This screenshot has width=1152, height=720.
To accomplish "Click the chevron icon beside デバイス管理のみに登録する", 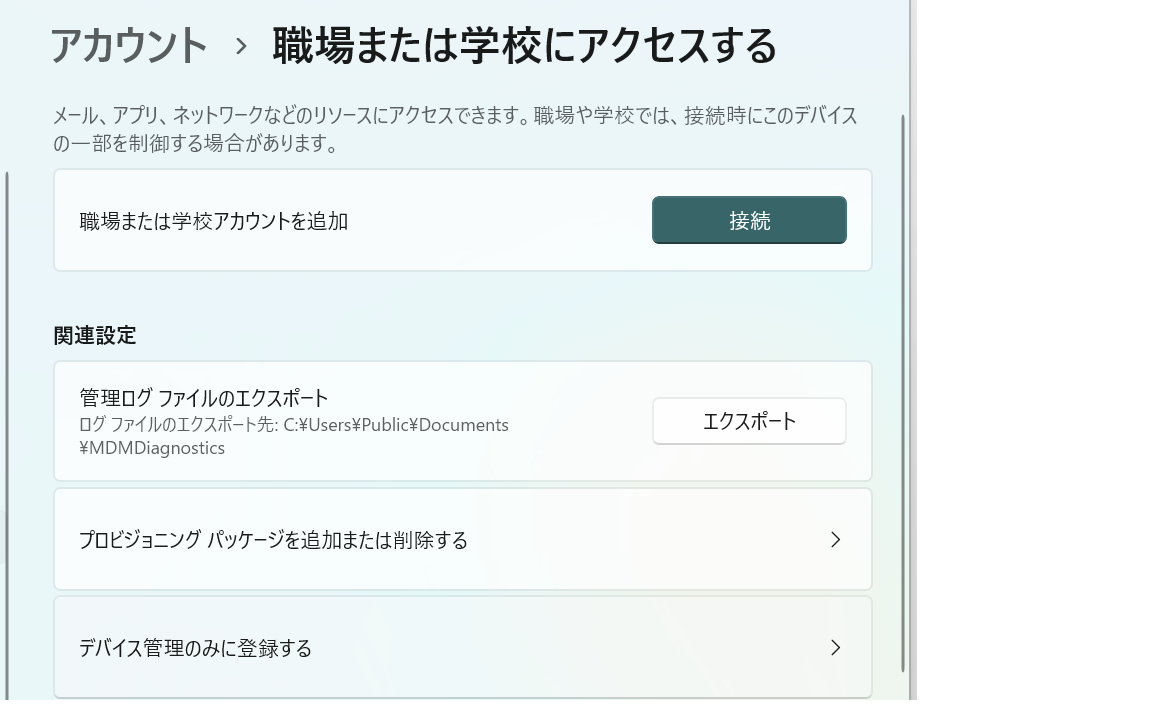I will tap(835, 648).
